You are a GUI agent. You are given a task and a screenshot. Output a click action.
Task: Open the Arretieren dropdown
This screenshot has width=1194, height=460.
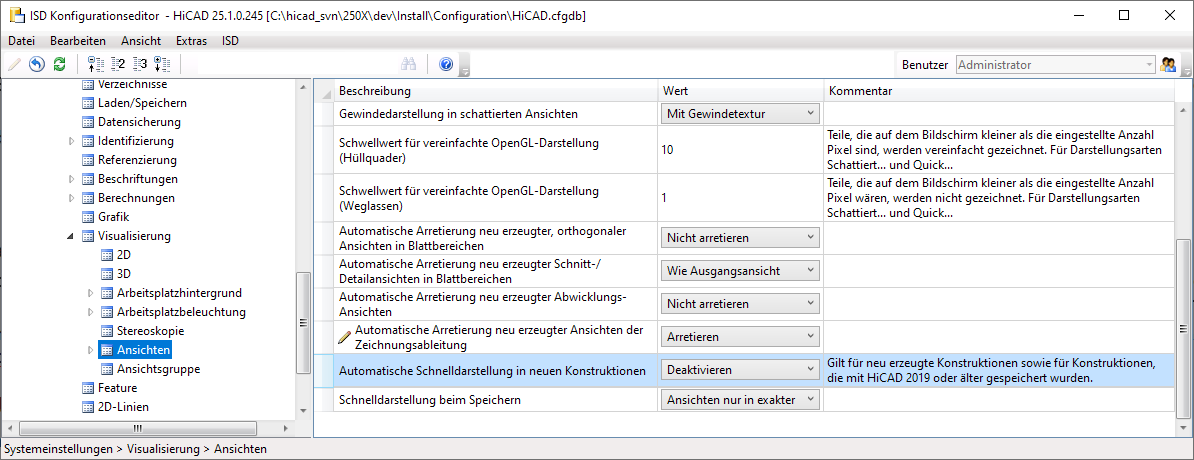(740, 336)
